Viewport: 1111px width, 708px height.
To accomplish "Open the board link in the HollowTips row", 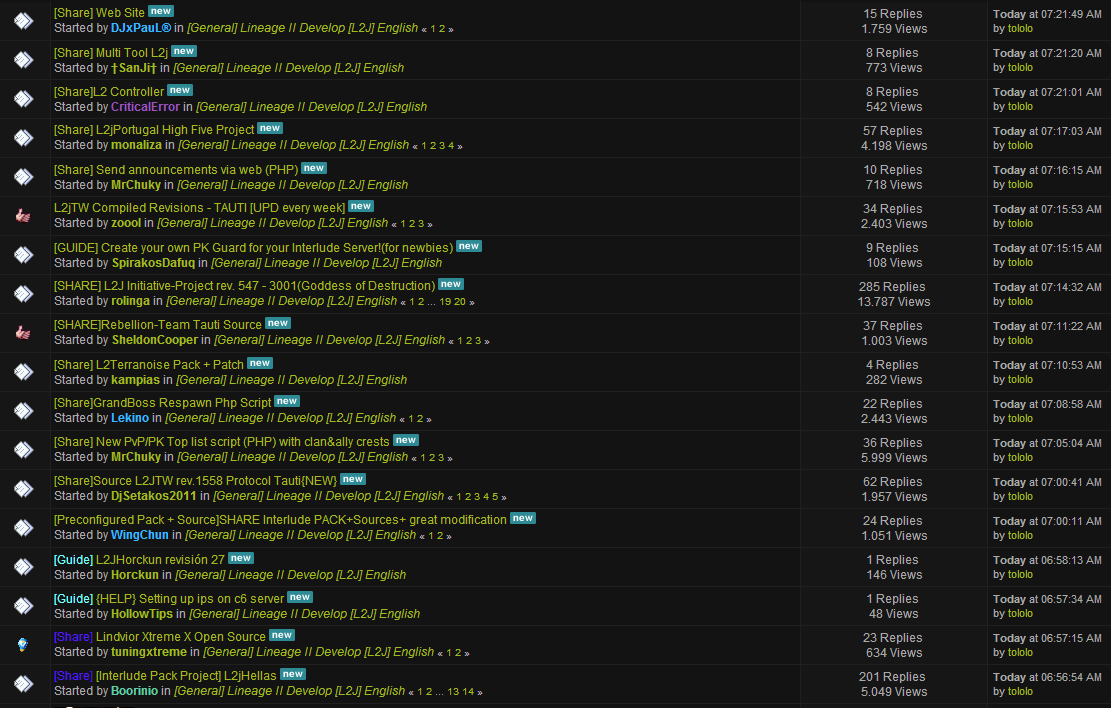I will click(304, 614).
